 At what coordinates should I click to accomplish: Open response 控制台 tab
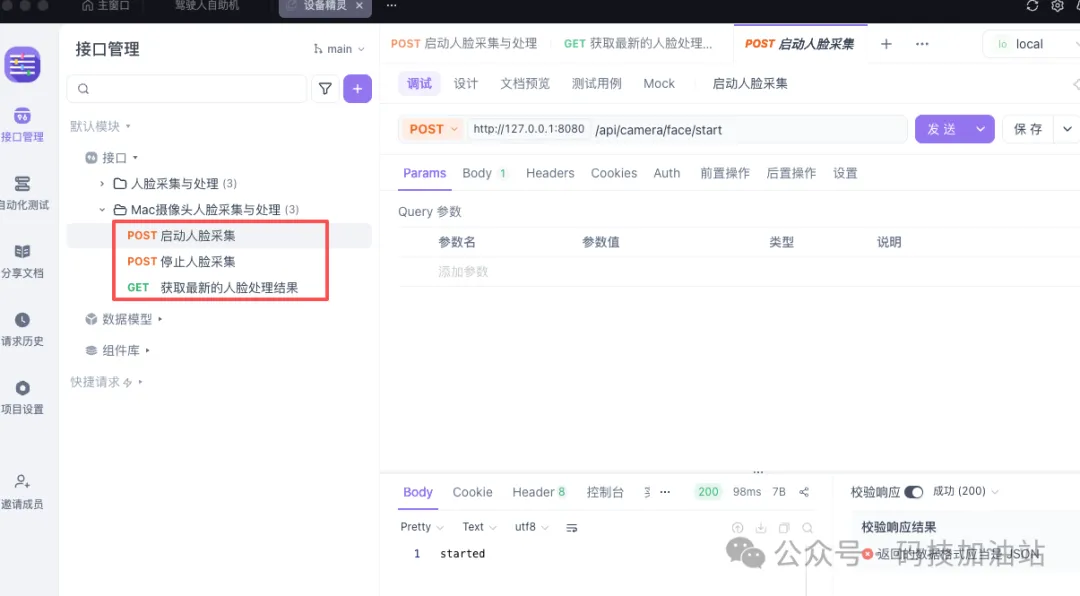point(605,492)
